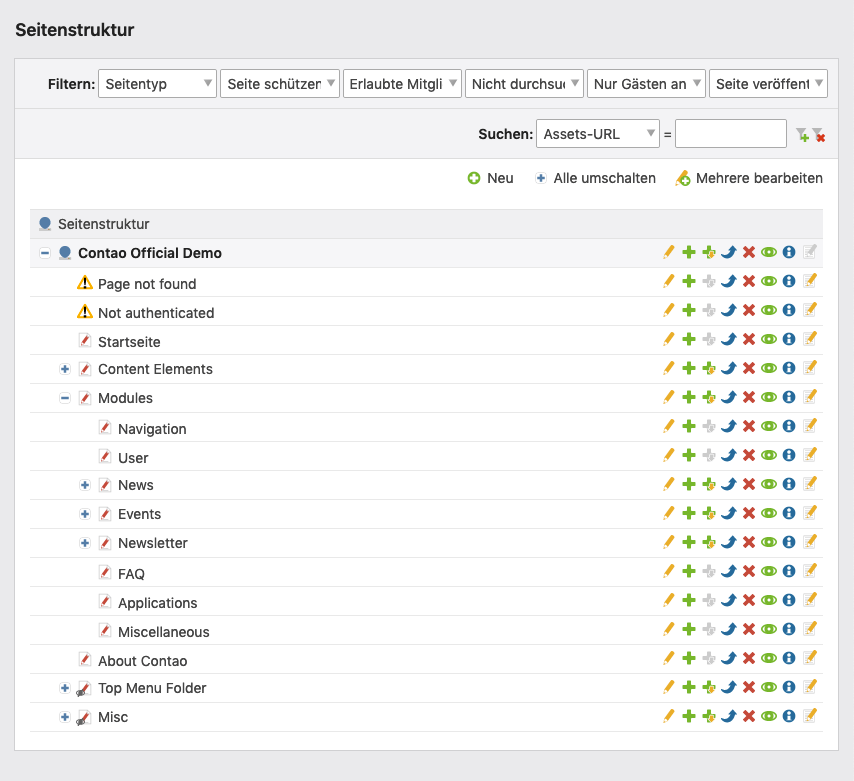The image size is (854, 781).
Task: Delete the Misc page
Action: 749,716
